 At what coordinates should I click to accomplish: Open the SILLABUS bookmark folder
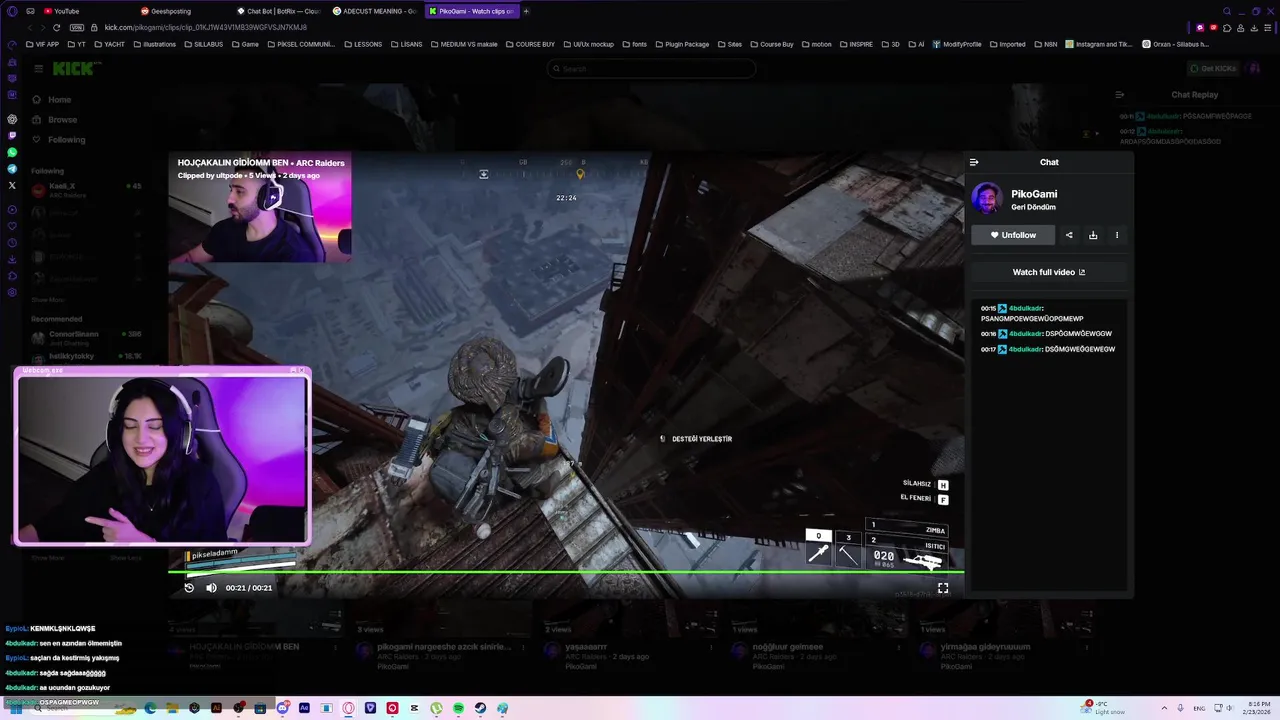203,44
